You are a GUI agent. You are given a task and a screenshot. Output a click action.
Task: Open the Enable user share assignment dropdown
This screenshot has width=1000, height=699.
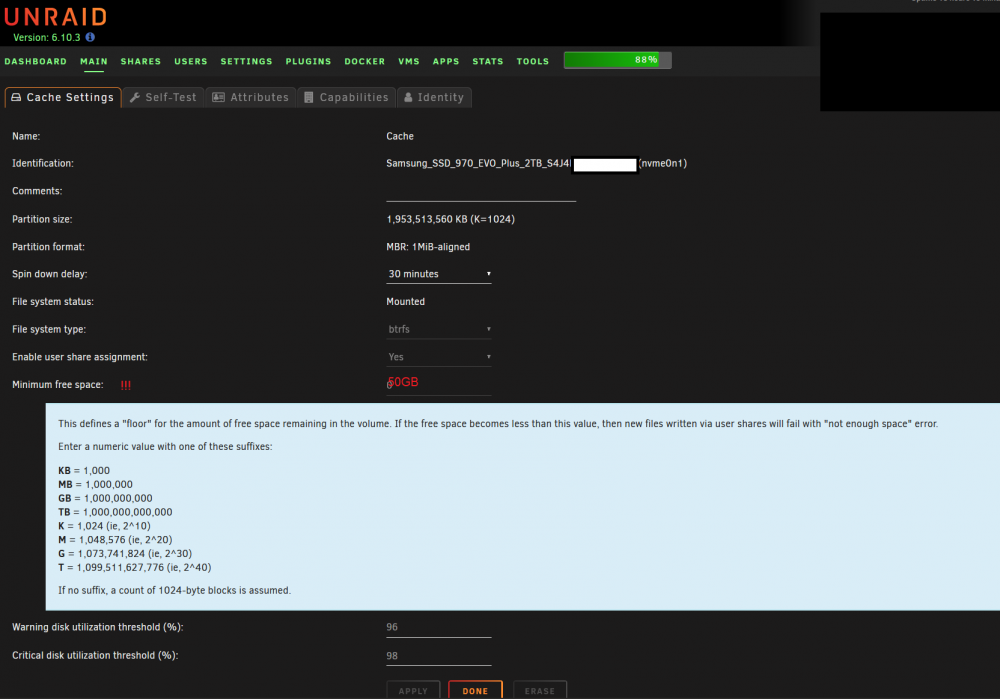[x=439, y=357]
